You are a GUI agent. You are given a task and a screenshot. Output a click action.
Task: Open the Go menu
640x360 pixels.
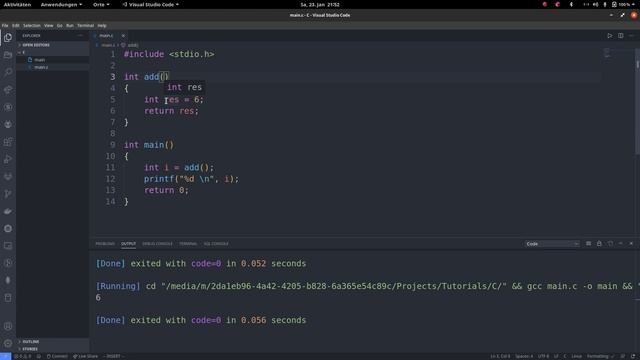[x=60, y=25]
